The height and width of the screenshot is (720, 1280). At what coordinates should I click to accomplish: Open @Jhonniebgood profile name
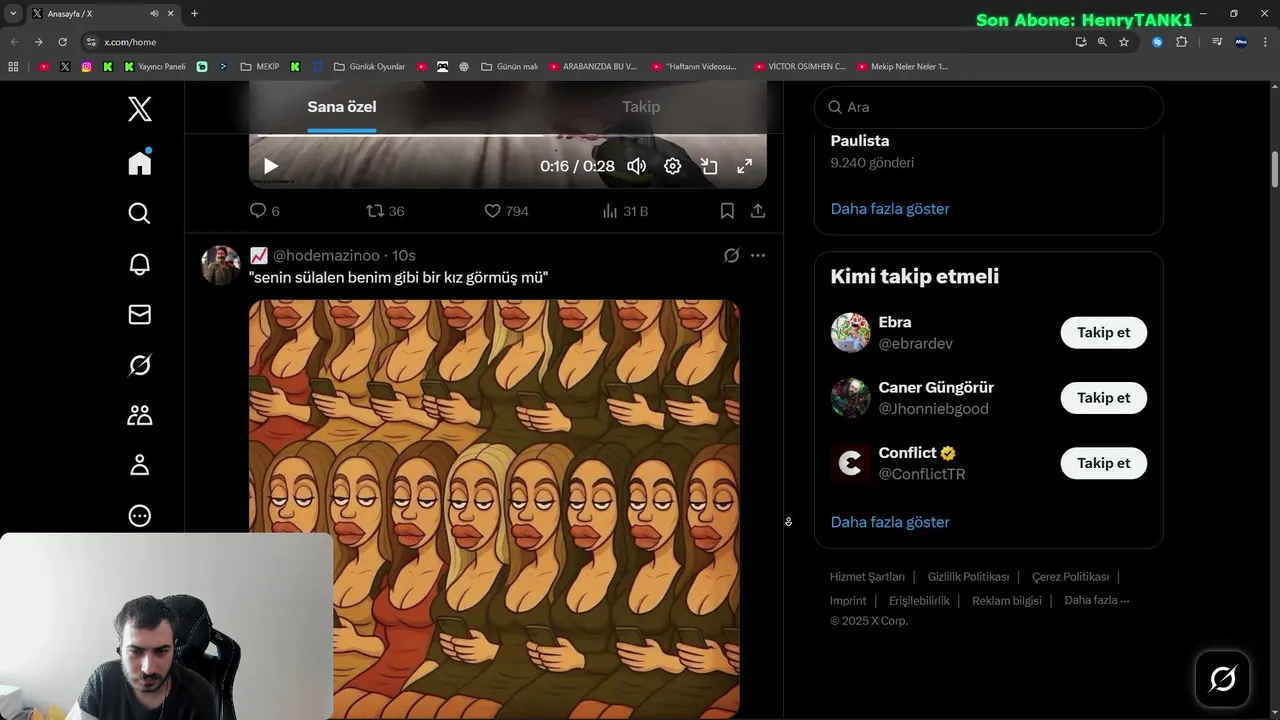[x=933, y=409]
